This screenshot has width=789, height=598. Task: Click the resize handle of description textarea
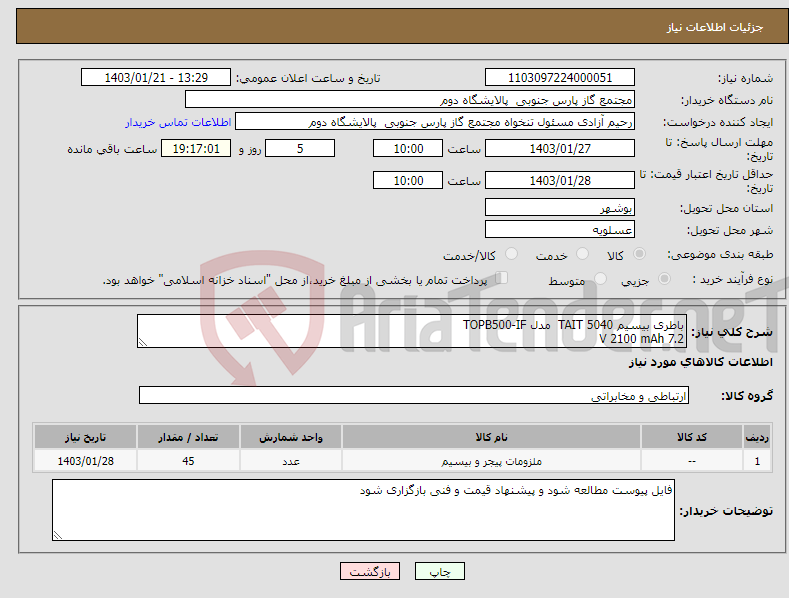[143, 343]
